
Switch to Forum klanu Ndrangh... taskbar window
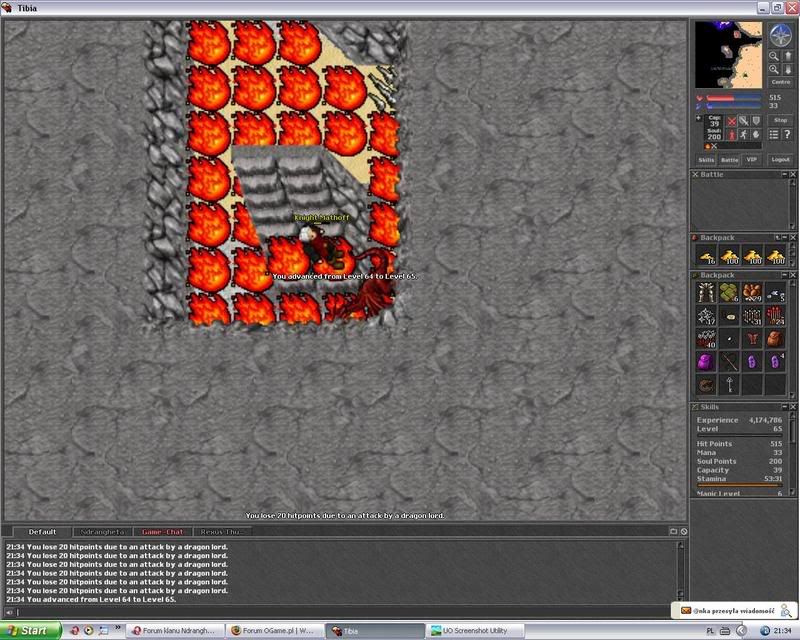(x=174, y=631)
